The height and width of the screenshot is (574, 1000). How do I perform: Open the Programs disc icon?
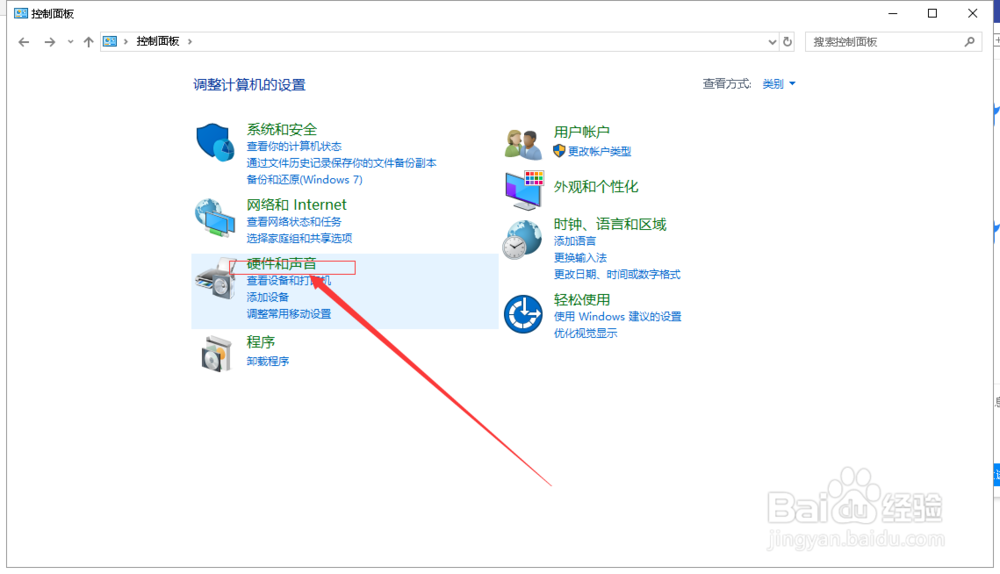click(x=216, y=353)
